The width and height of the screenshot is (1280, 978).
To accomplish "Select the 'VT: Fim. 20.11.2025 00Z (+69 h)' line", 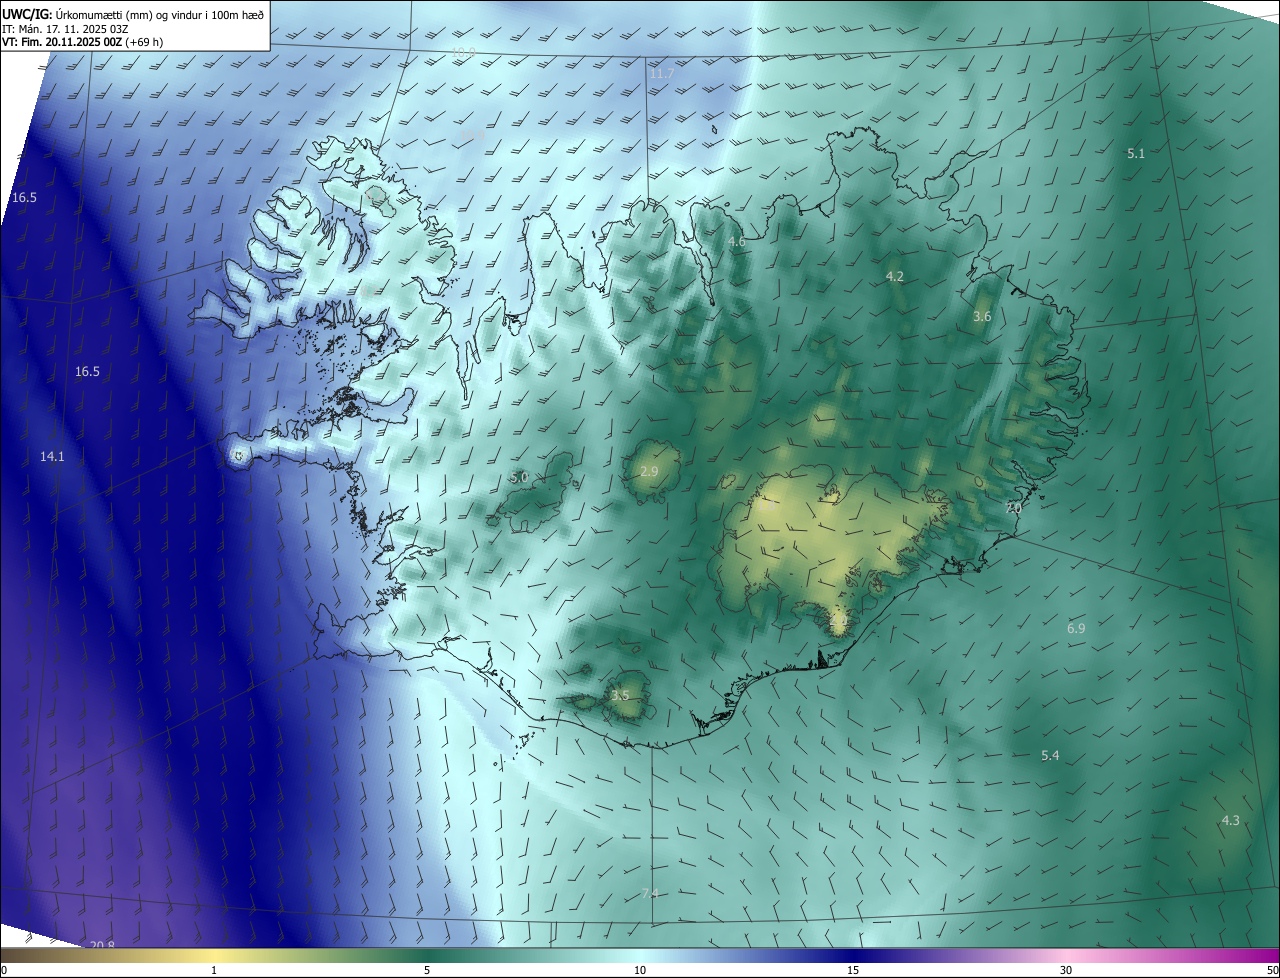I will click(82, 42).
